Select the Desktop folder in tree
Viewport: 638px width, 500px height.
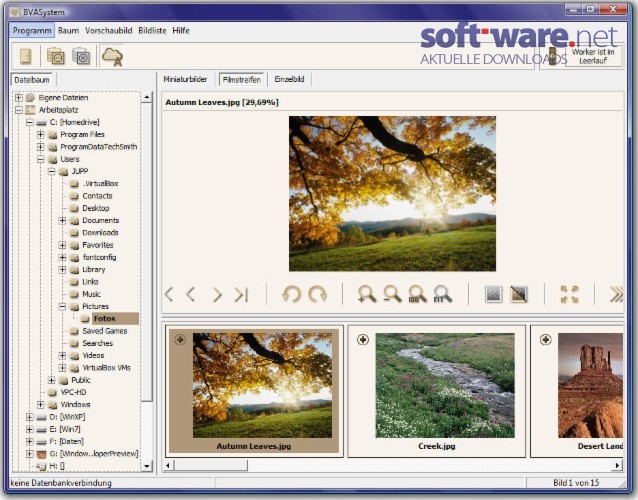[x=96, y=208]
